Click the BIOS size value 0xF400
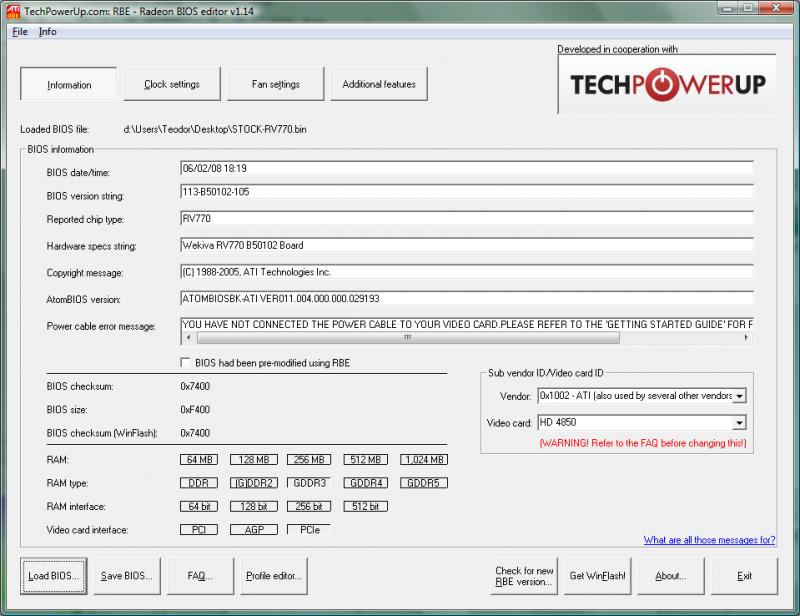 (x=195, y=410)
